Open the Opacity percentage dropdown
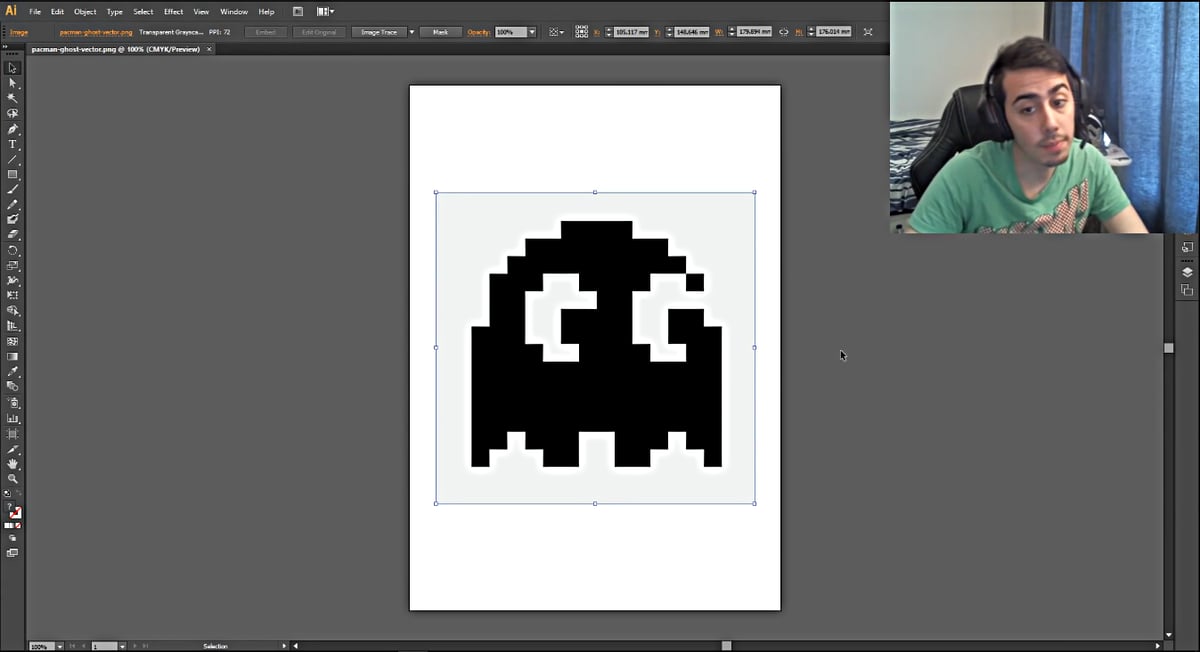The height and width of the screenshot is (652, 1200). point(532,32)
